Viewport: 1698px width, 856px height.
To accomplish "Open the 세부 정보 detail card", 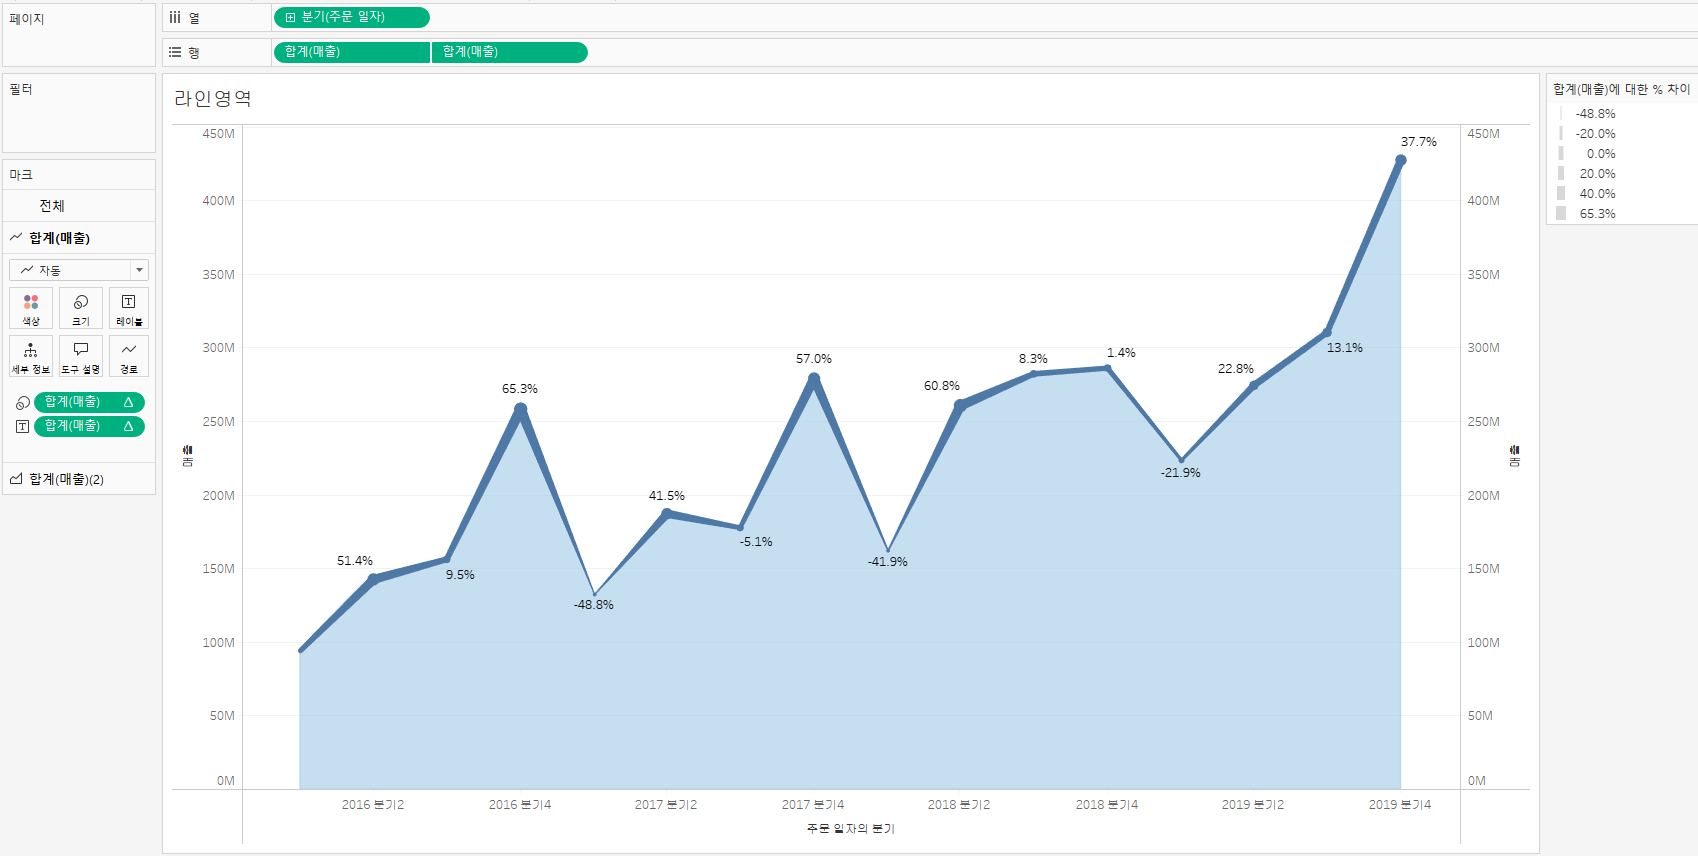I will coord(31,356).
